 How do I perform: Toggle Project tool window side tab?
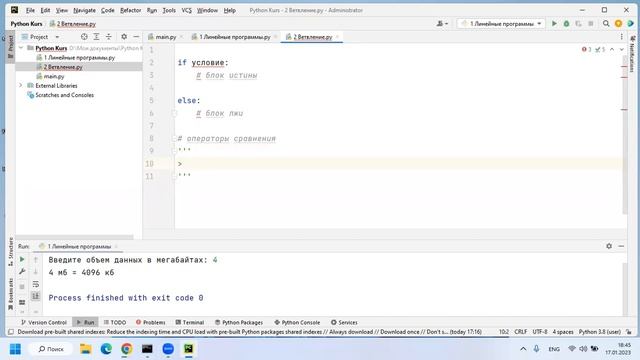pyautogui.click(x=11, y=46)
